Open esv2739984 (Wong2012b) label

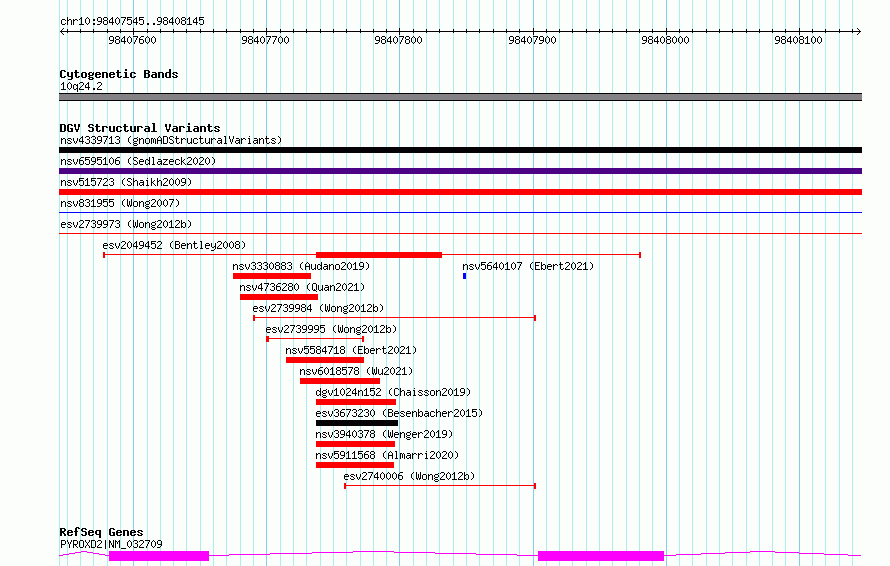(x=318, y=308)
